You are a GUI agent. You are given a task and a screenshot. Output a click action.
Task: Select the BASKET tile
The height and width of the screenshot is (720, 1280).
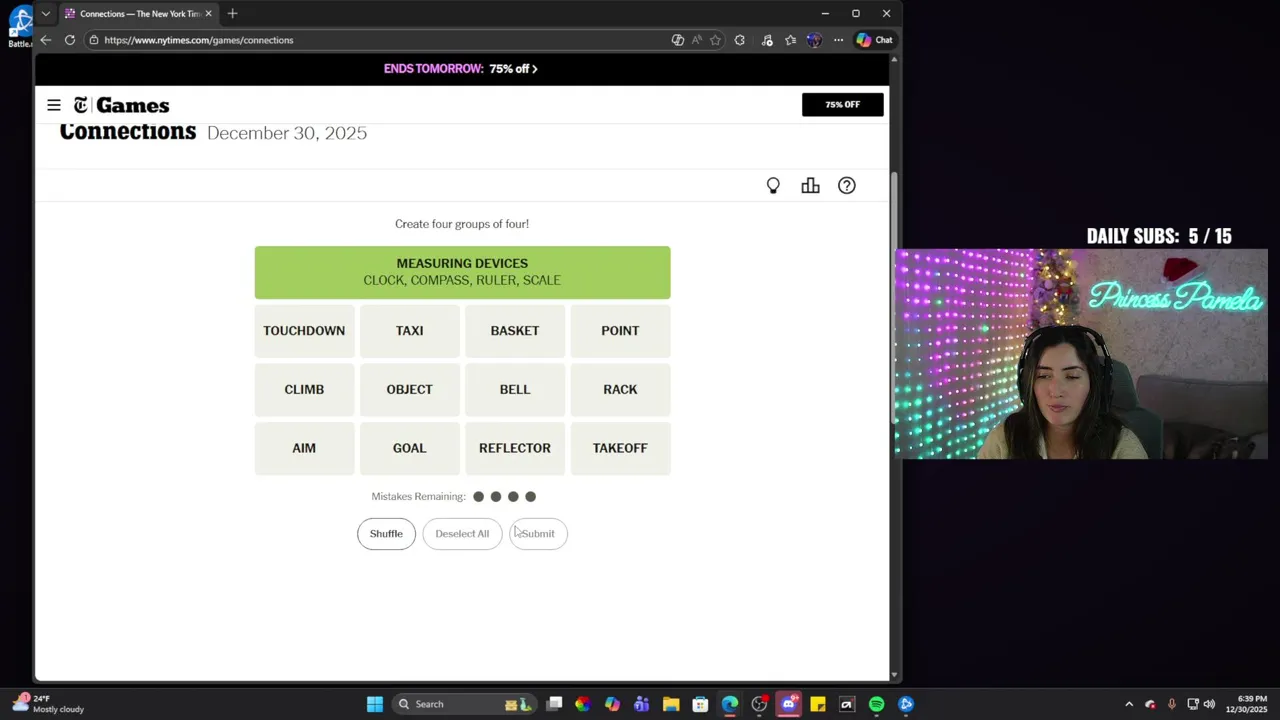coord(515,331)
